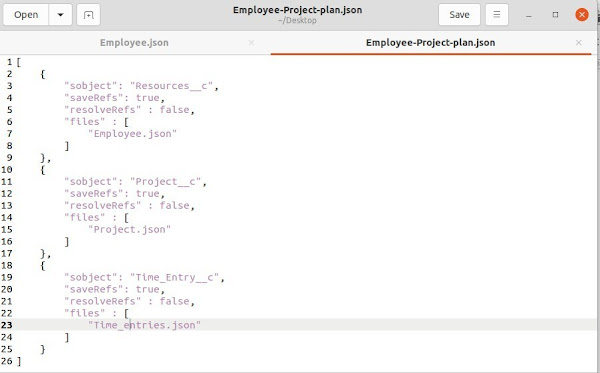This screenshot has height=373, width=600.
Task: Click the opening brace on line 10
Action: [x=43, y=170]
